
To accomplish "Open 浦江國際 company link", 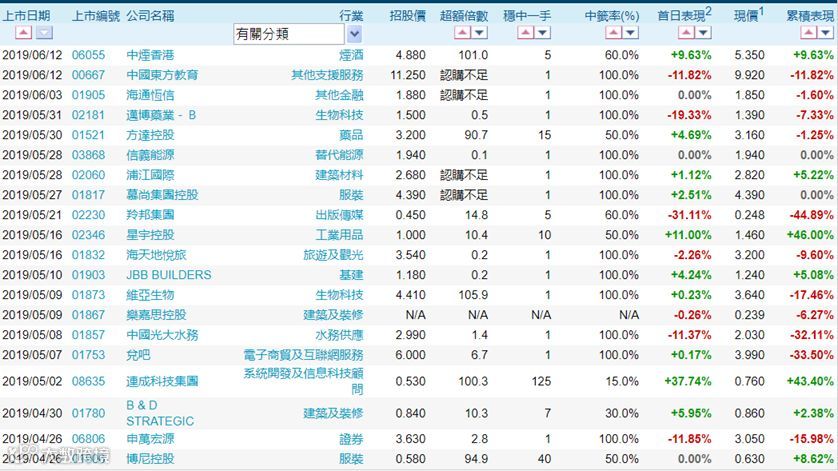I will [x=150, y=175].
